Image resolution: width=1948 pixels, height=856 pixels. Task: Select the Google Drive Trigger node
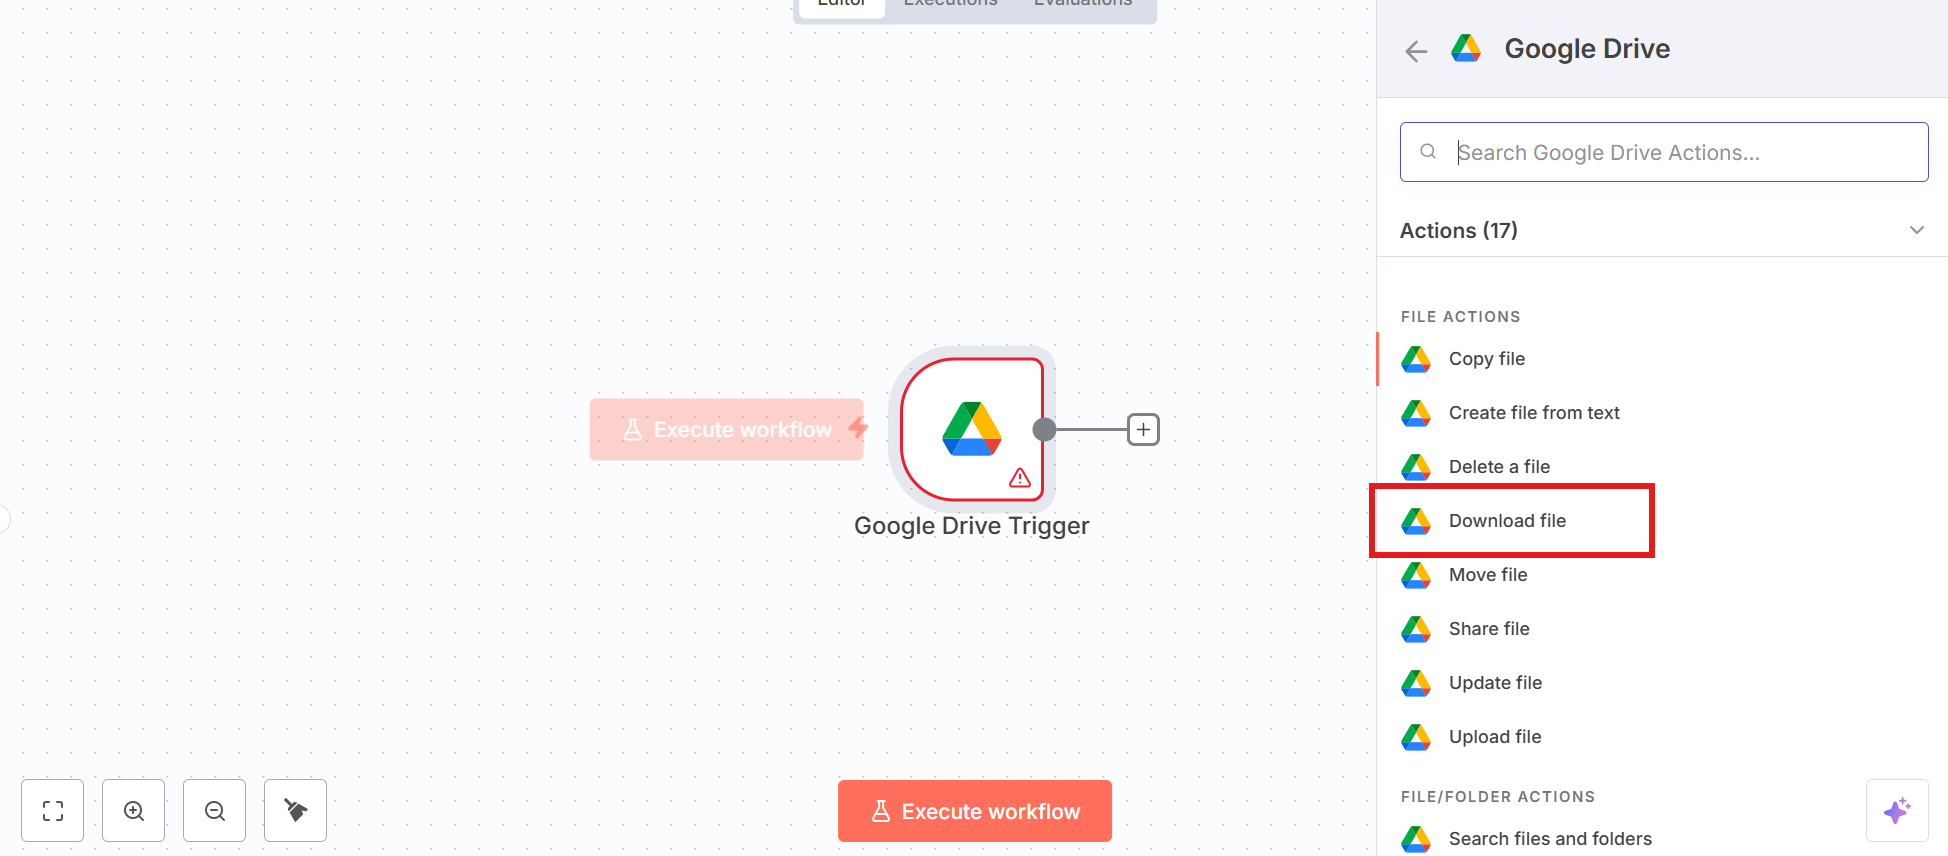pyautogui.click(x=972, y=429)
